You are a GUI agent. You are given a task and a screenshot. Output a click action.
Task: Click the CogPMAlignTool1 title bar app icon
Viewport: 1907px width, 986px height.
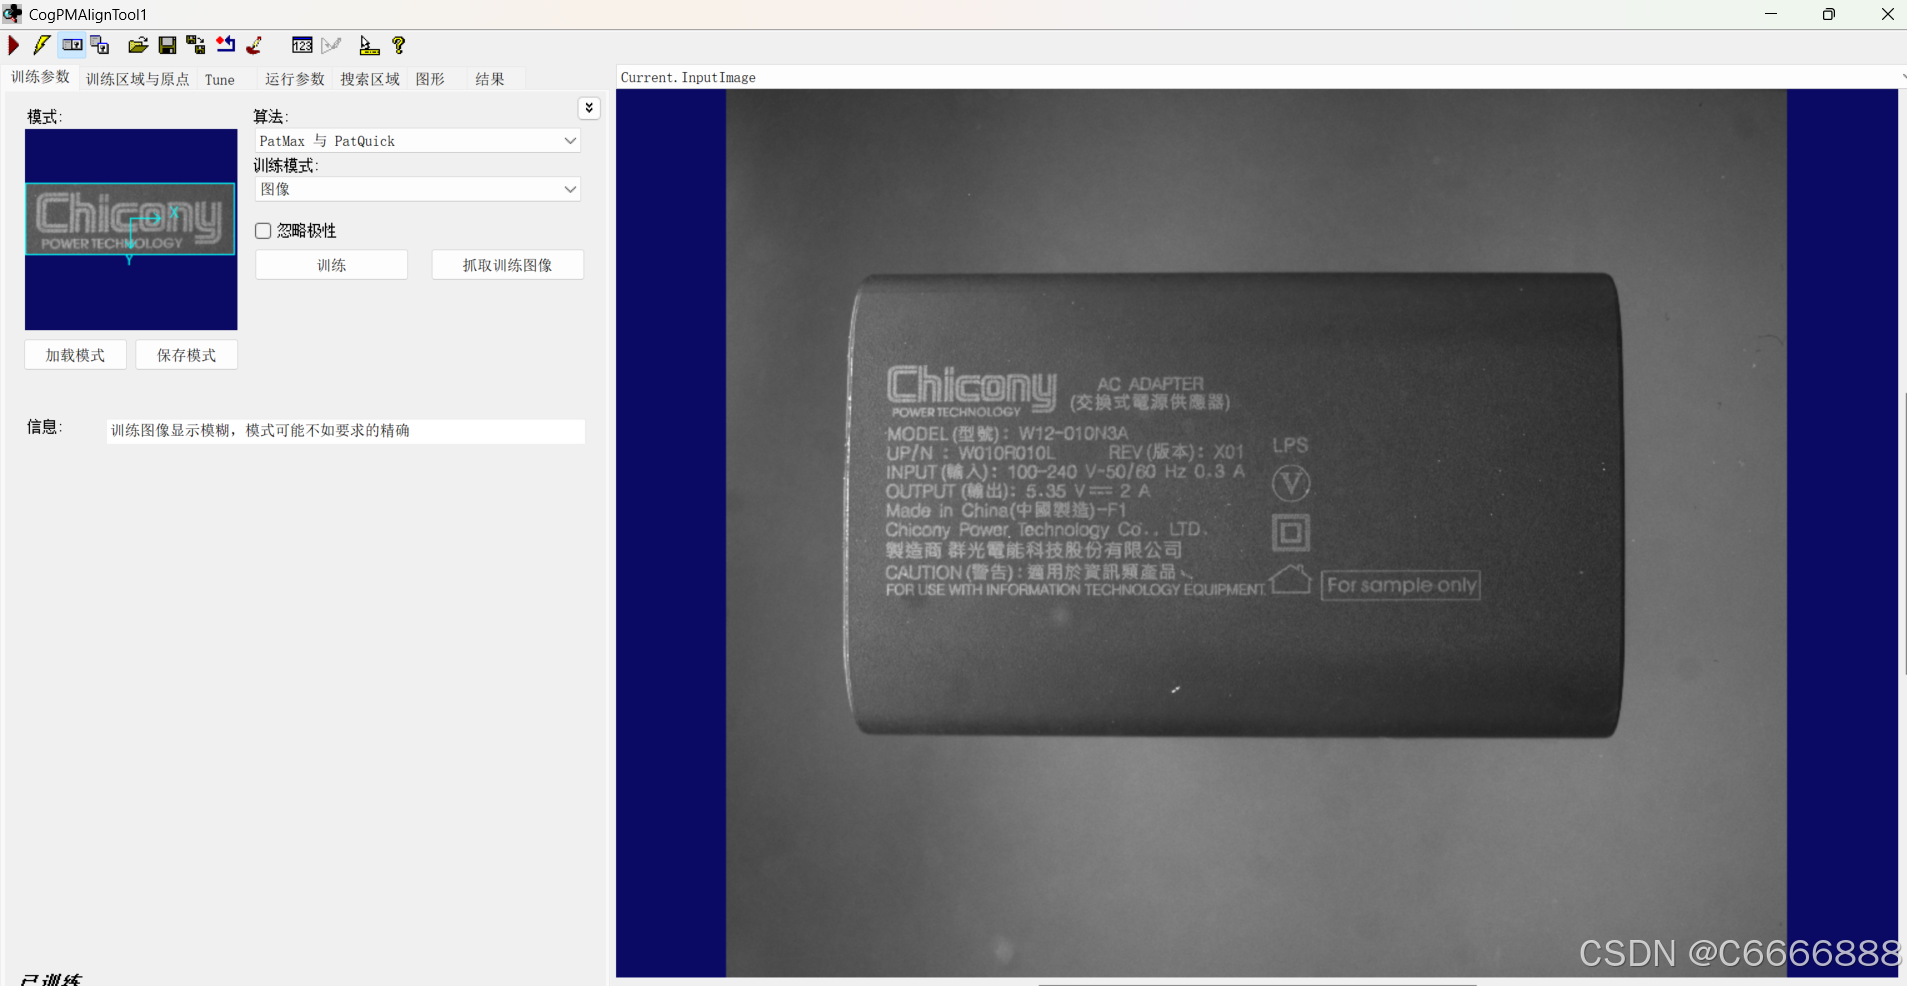(x=12, y=14)
